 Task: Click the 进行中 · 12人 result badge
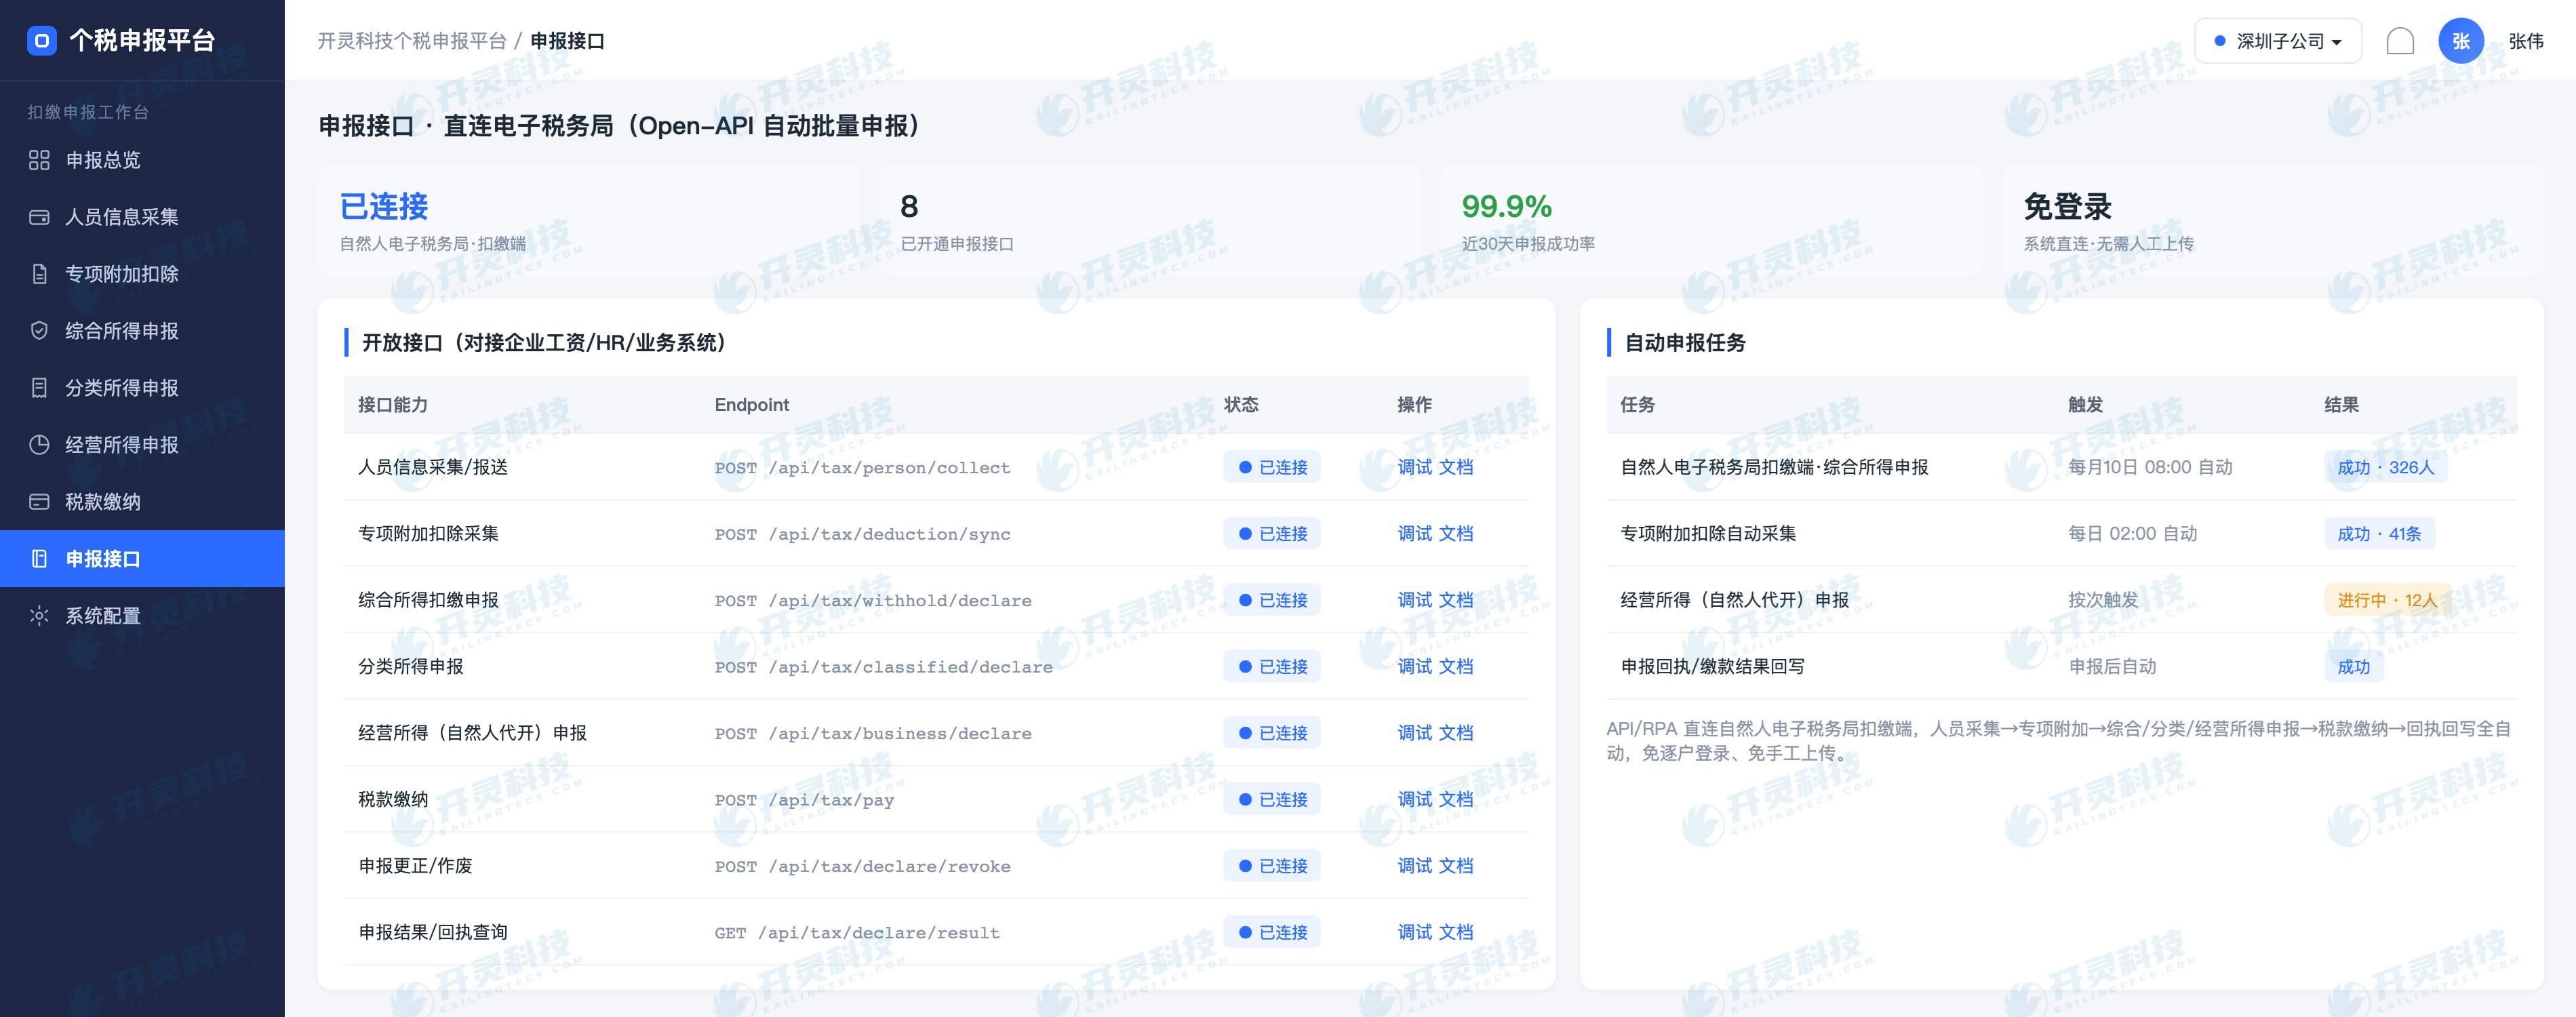(2387, 600)
